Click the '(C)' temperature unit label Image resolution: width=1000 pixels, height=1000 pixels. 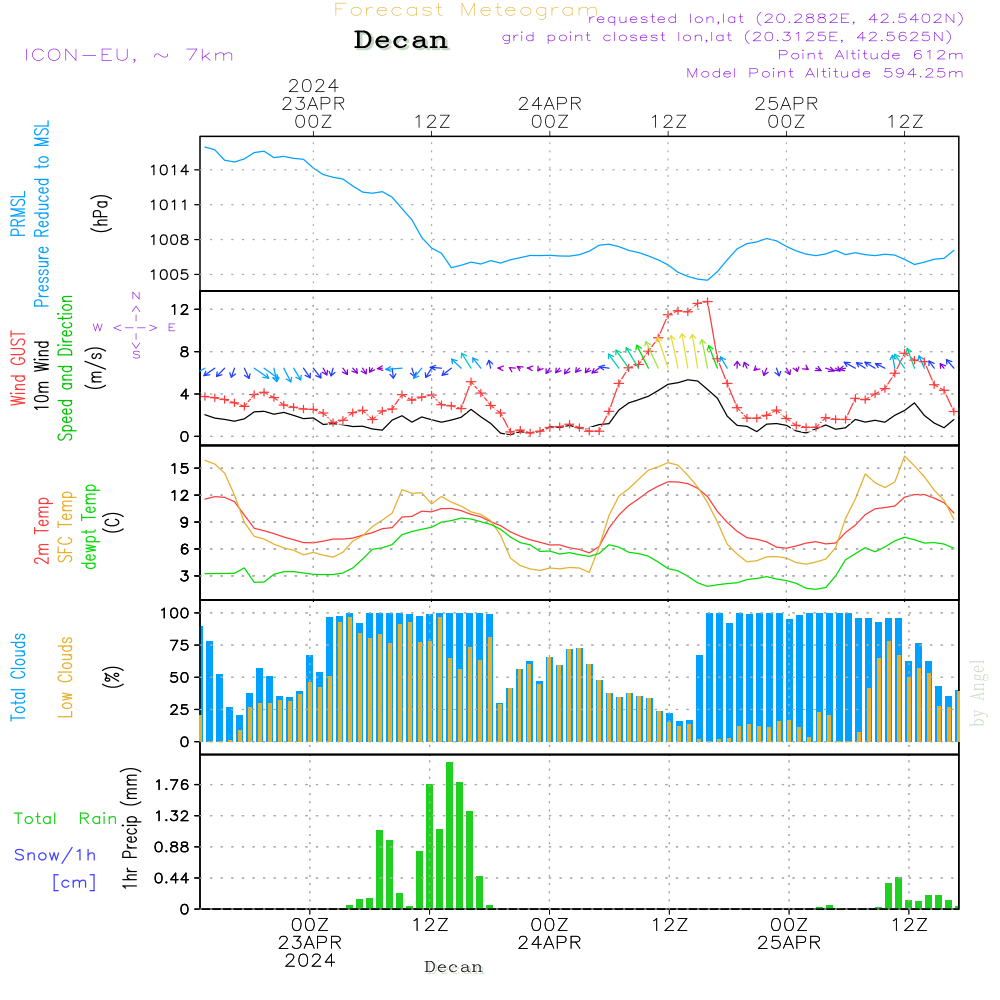tap(114, 522)
